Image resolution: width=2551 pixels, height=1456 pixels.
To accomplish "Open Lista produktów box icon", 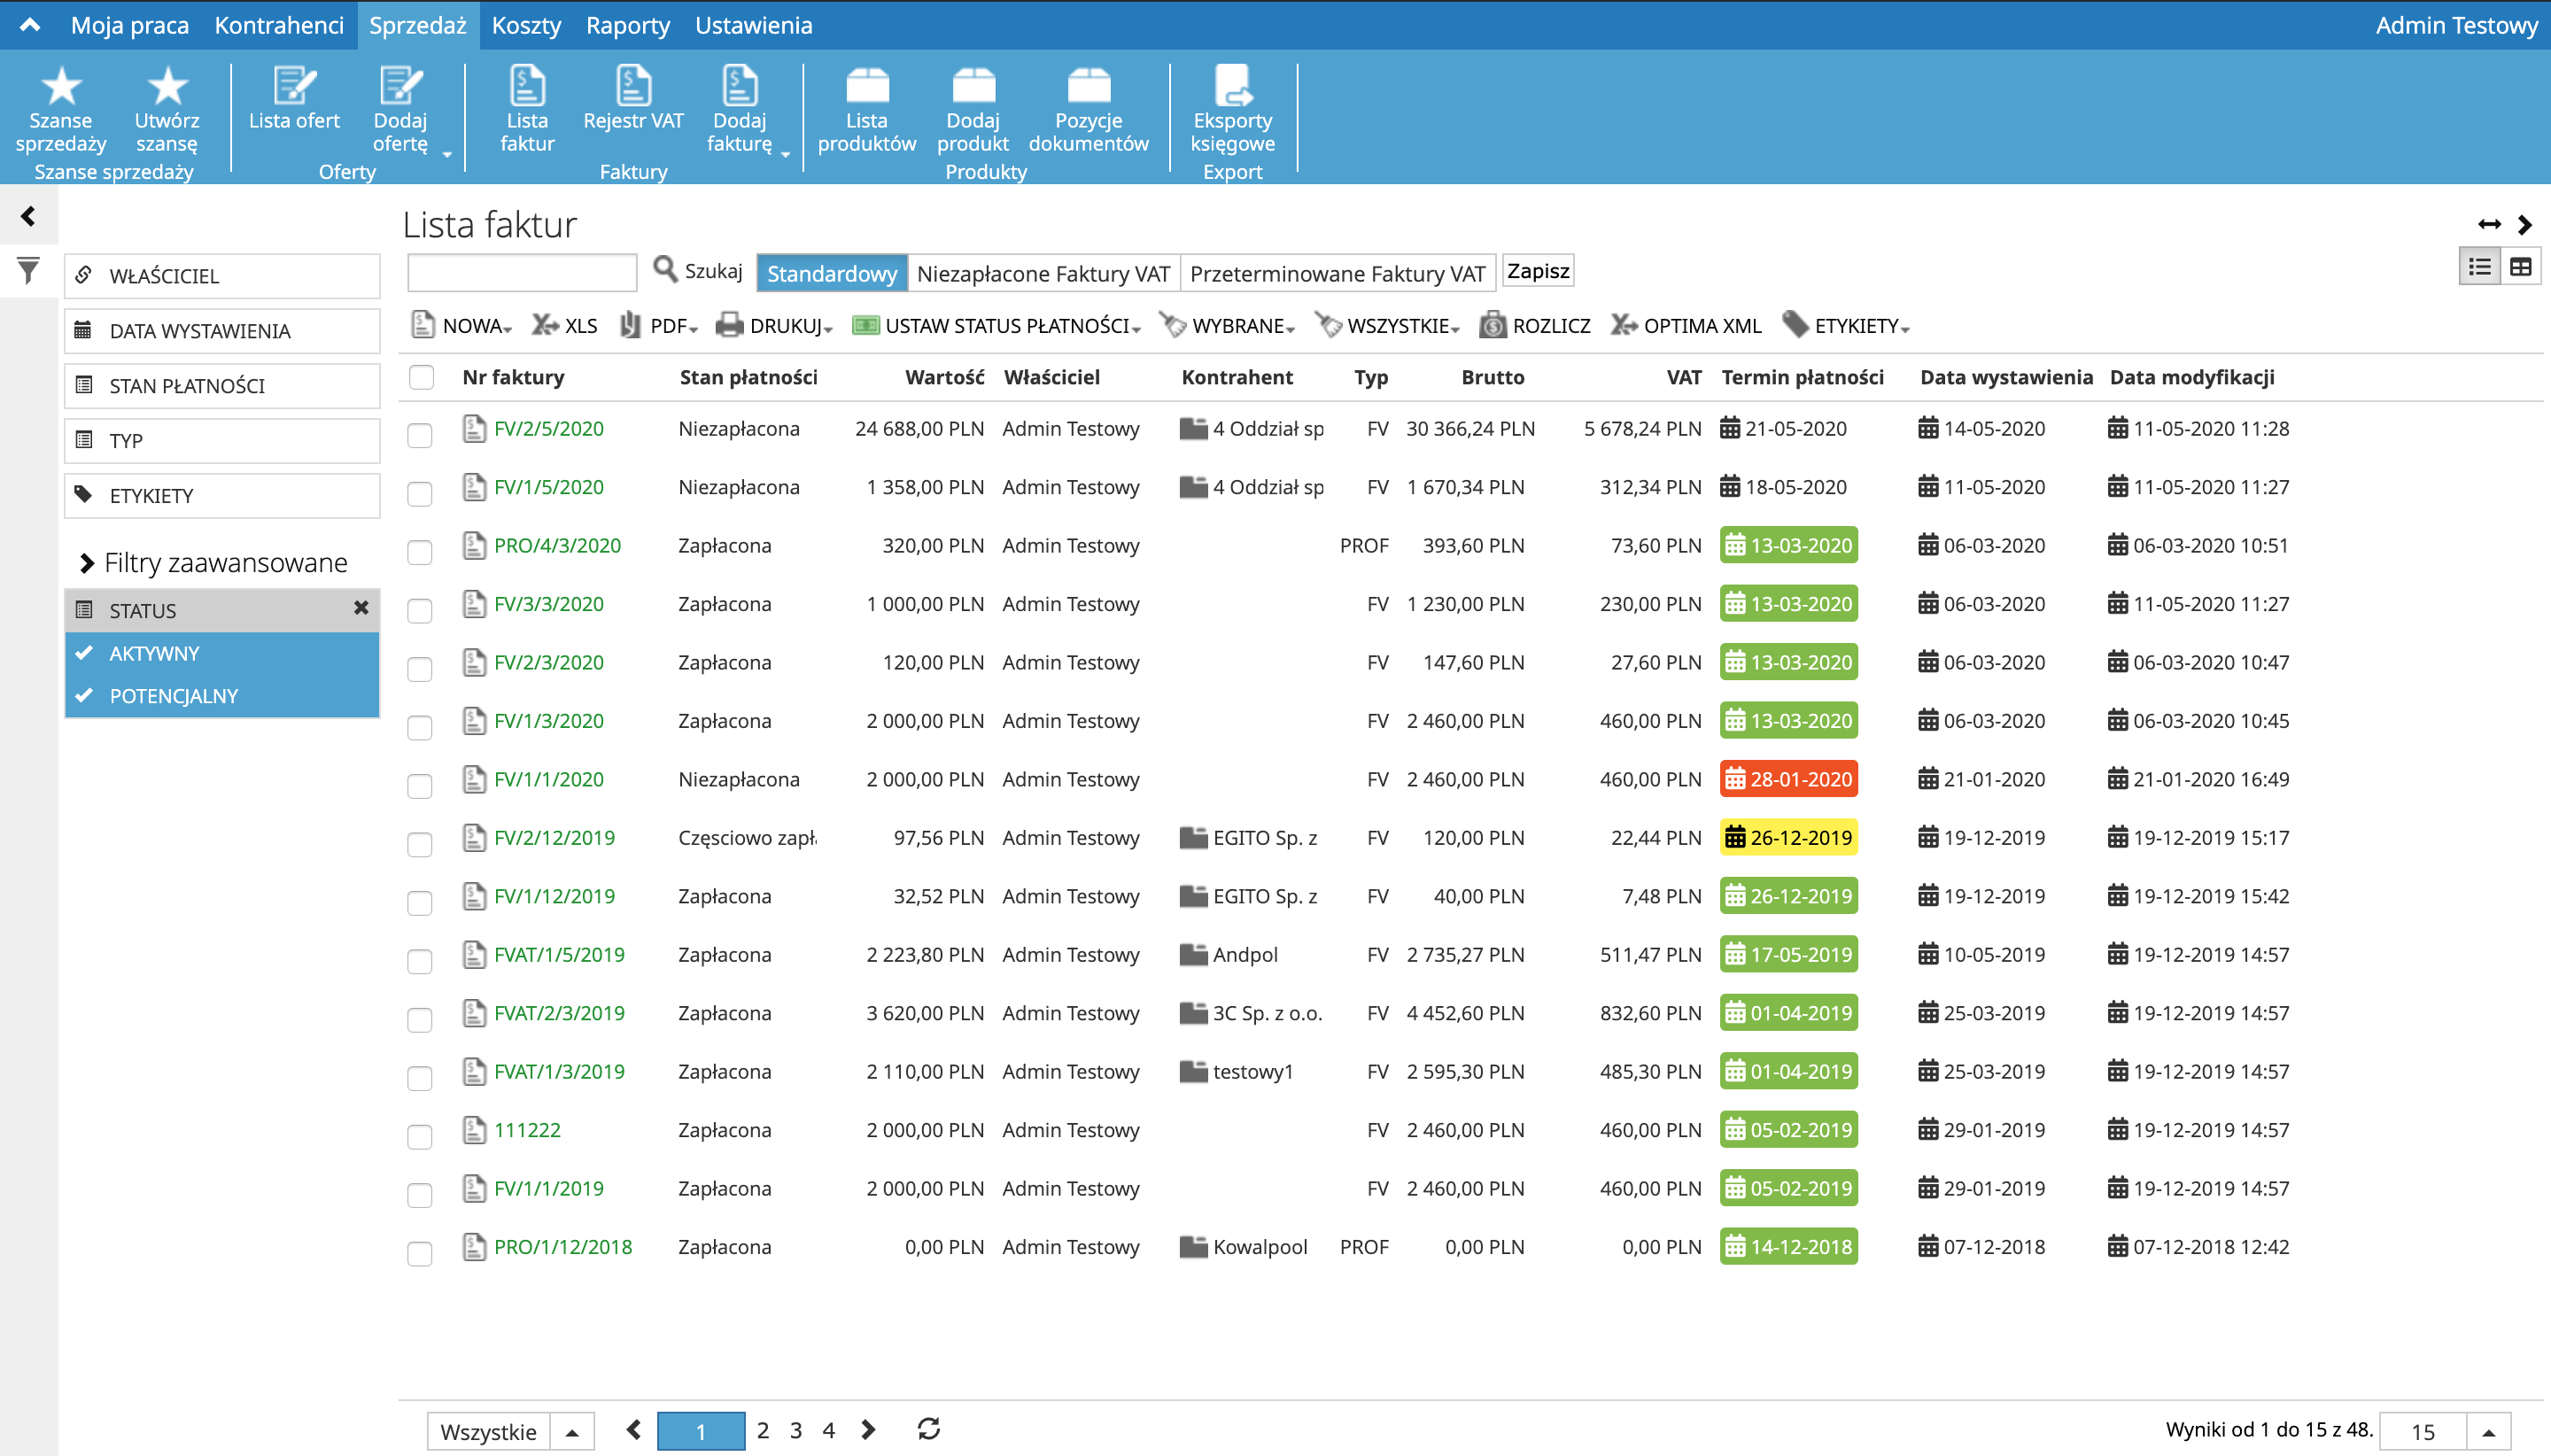I will (867, 87).
